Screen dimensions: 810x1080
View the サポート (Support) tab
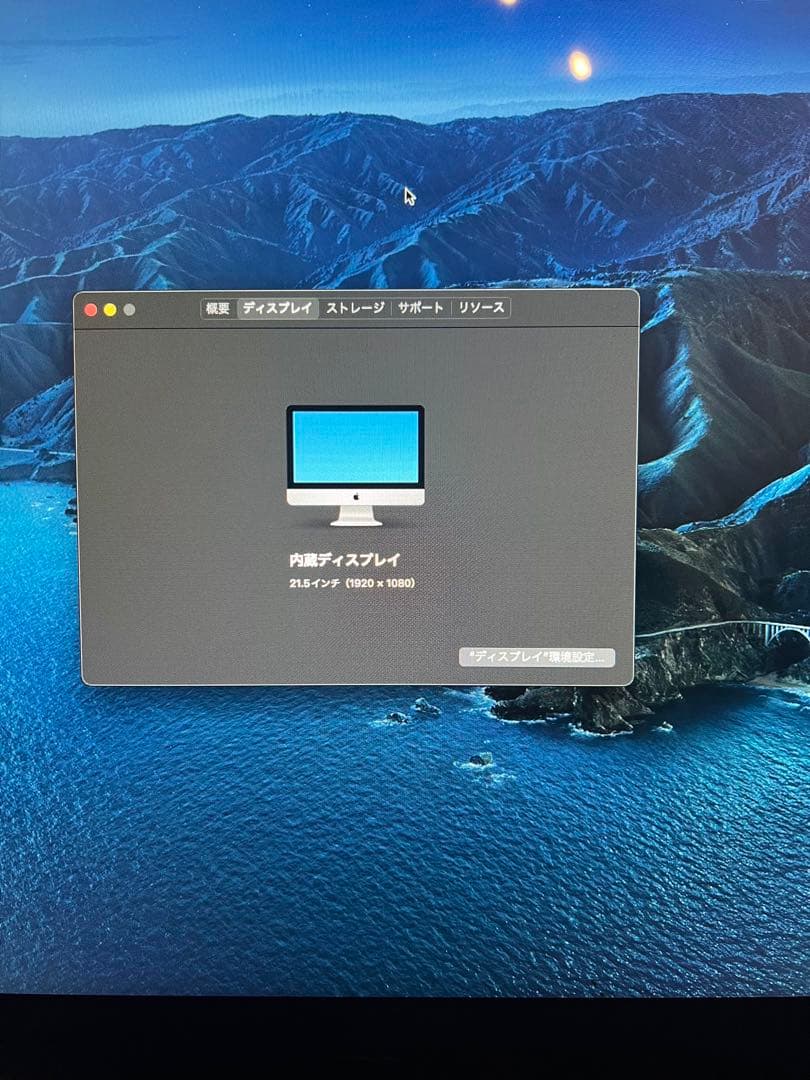(x=421, y=309)
